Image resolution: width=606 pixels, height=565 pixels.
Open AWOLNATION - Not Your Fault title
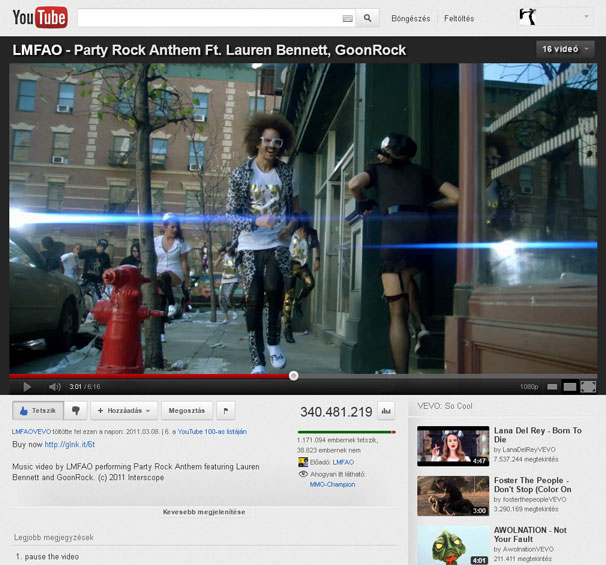[x=530, y=534]
